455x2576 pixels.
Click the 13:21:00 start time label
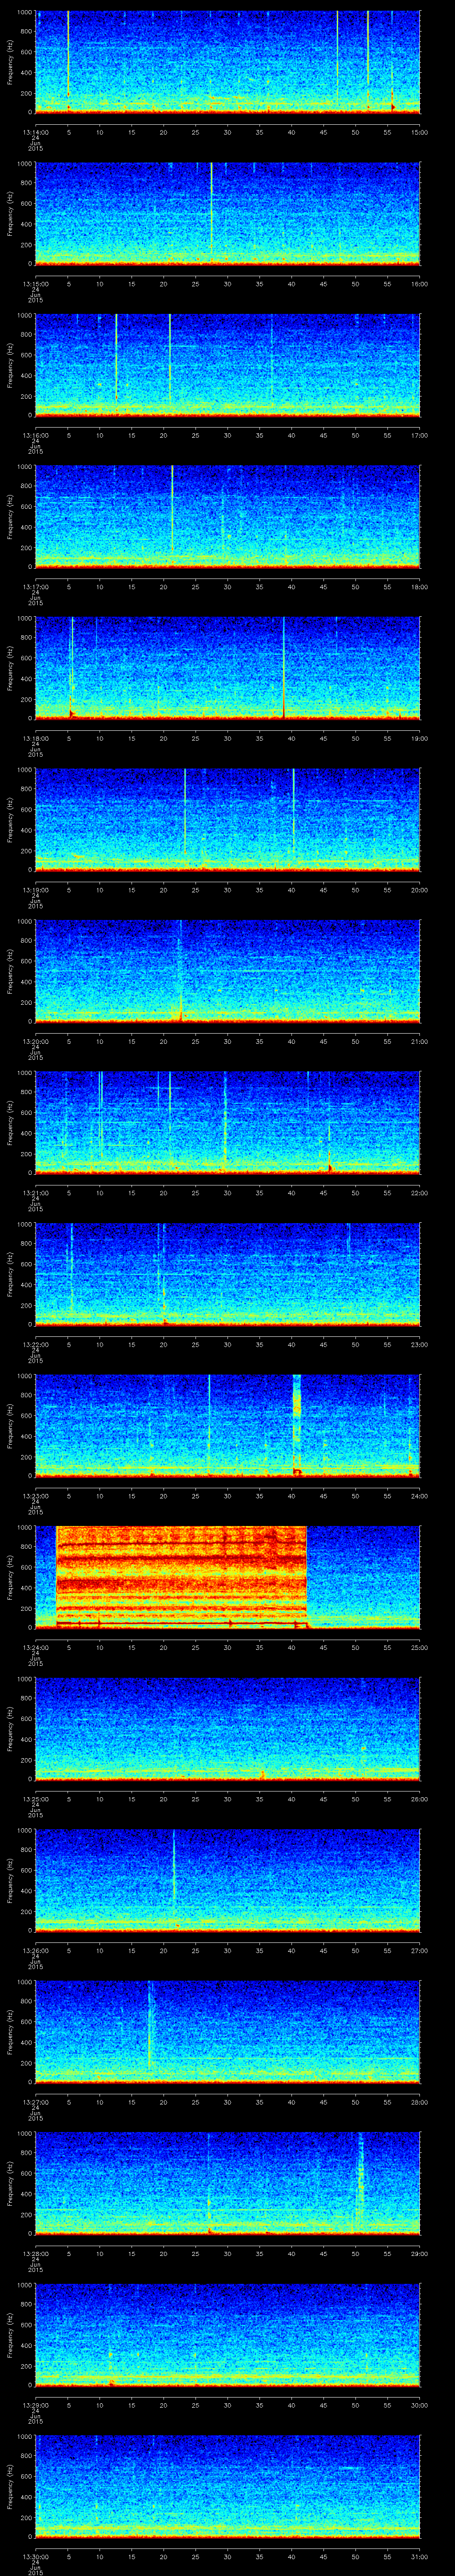(x=35, y=1193)
